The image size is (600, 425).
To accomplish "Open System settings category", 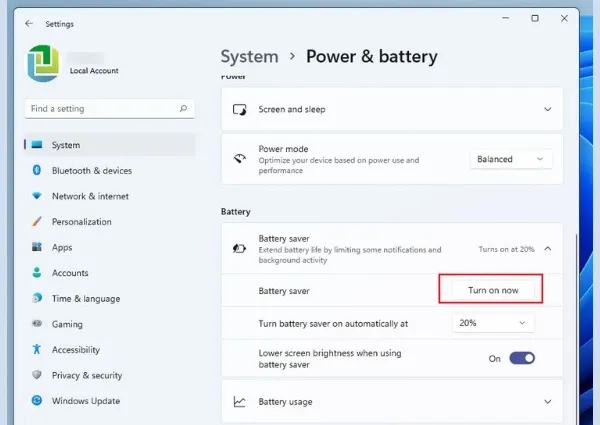I will click(x=110, y=145).
